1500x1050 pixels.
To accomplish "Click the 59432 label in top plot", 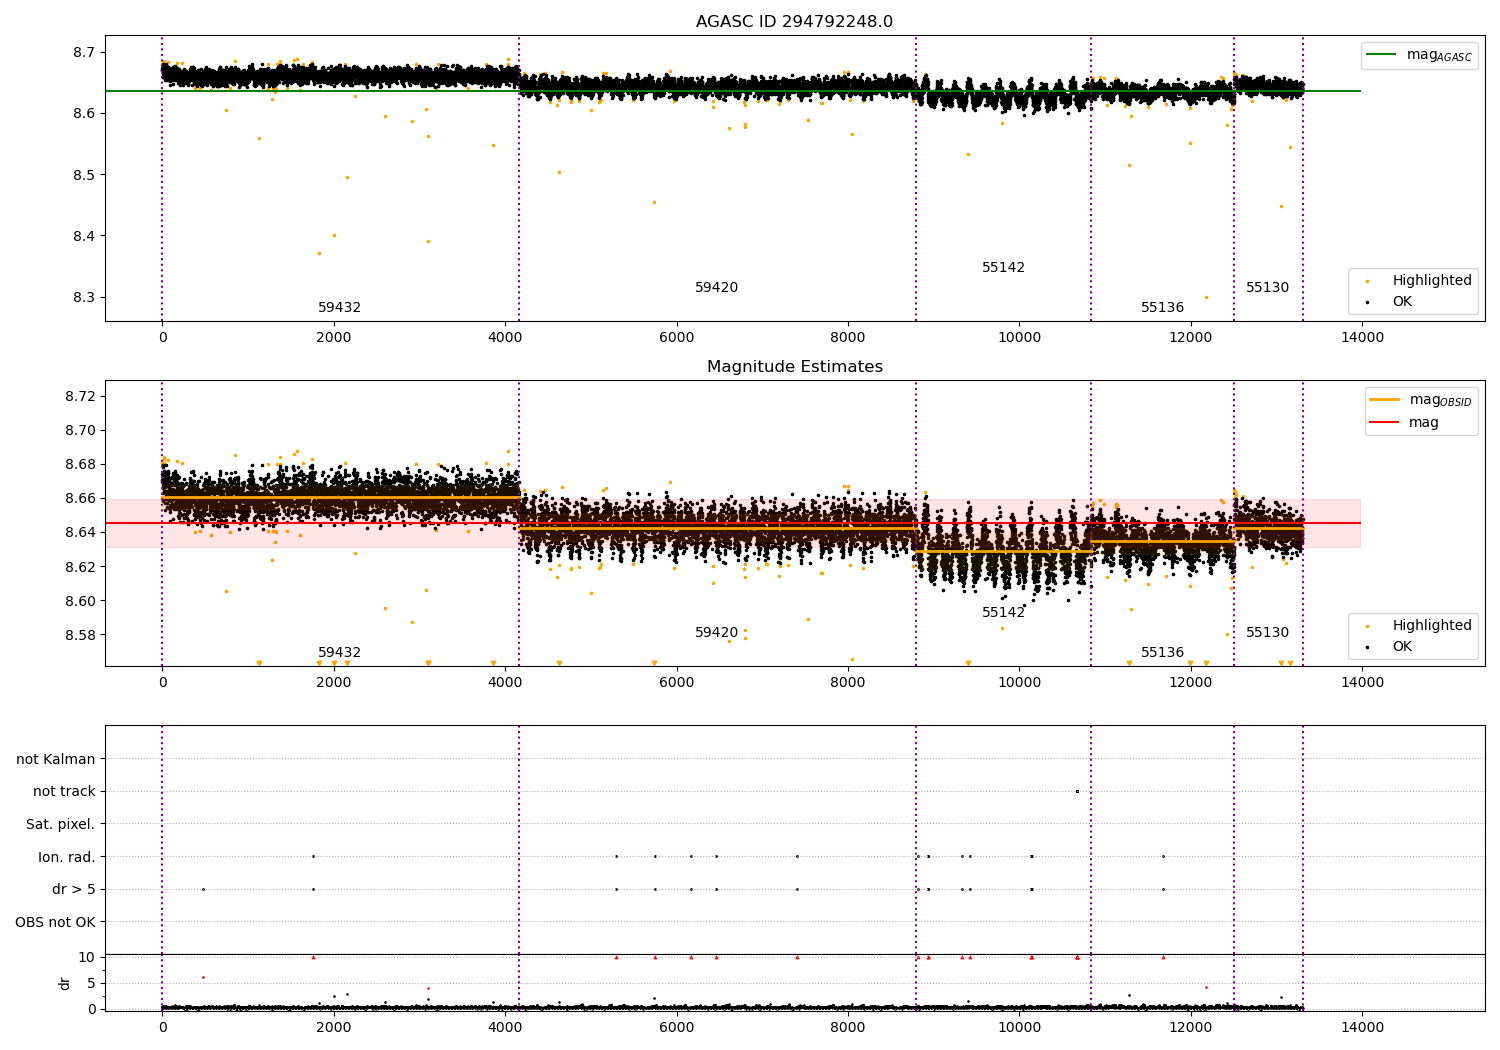I will 339,308.
